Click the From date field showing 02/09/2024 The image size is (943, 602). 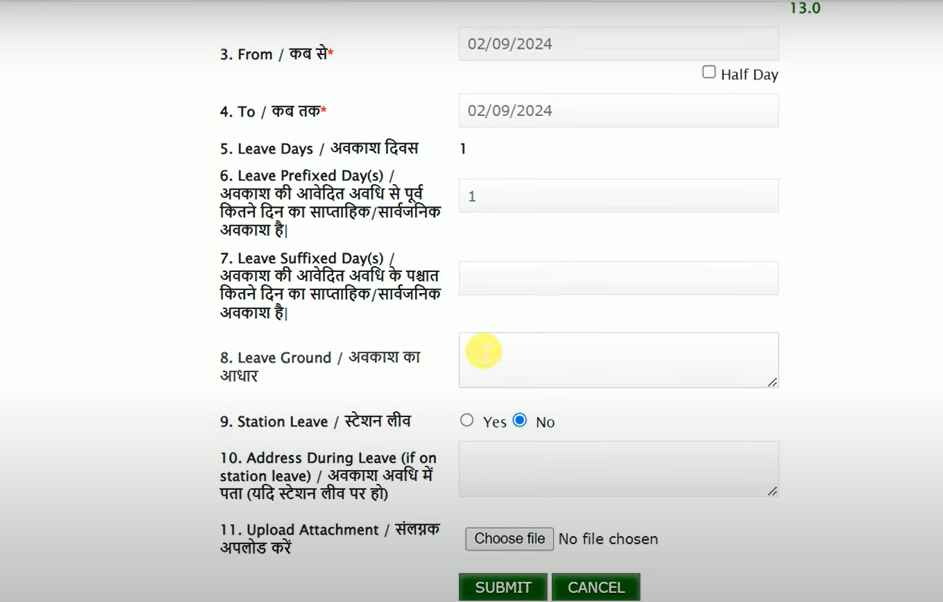coord(618,44)
